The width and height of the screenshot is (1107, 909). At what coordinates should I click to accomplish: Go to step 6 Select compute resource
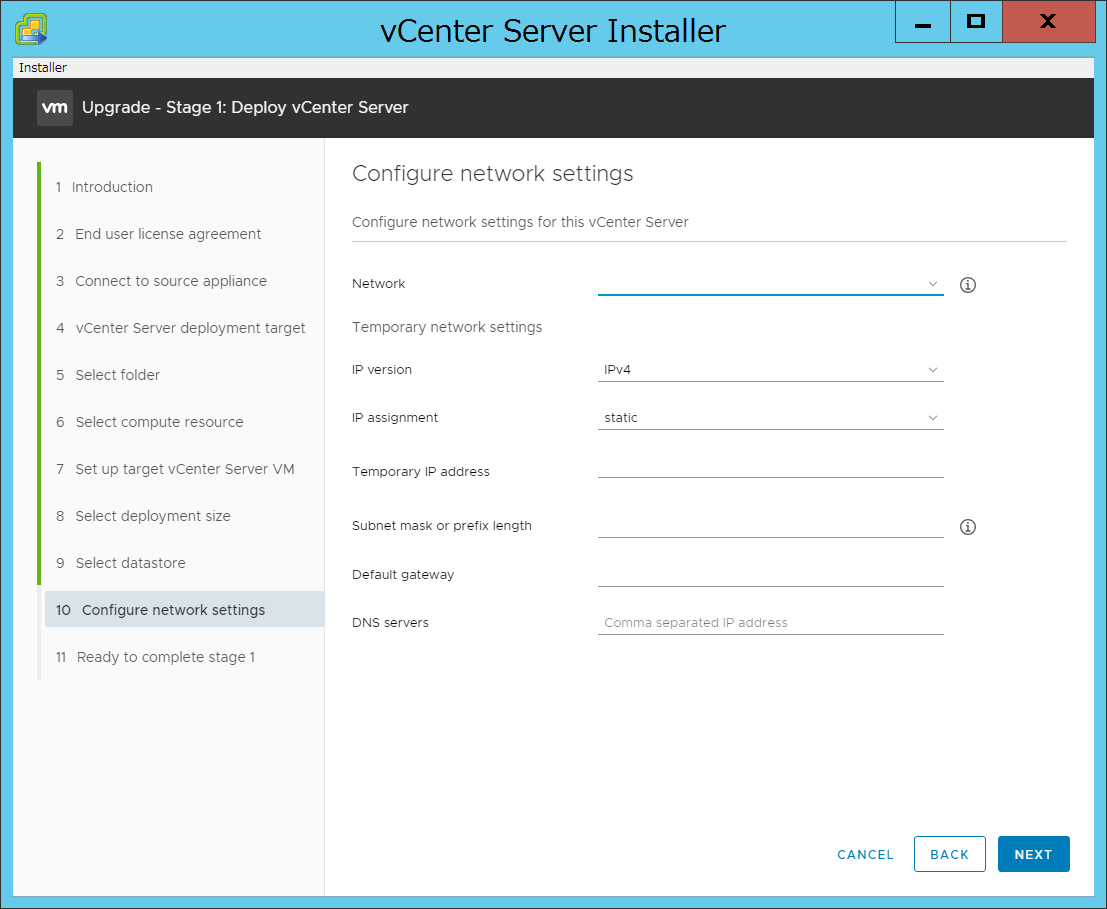[149, 422]
